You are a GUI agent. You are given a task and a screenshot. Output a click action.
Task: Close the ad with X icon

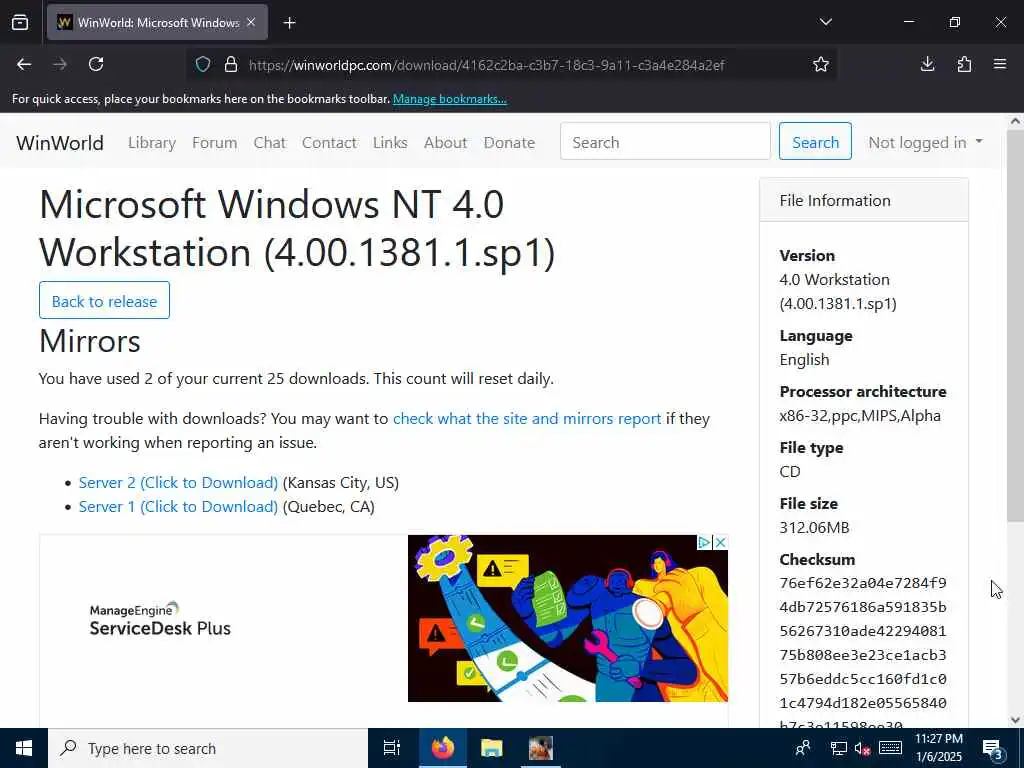click(x=720, y=543)
